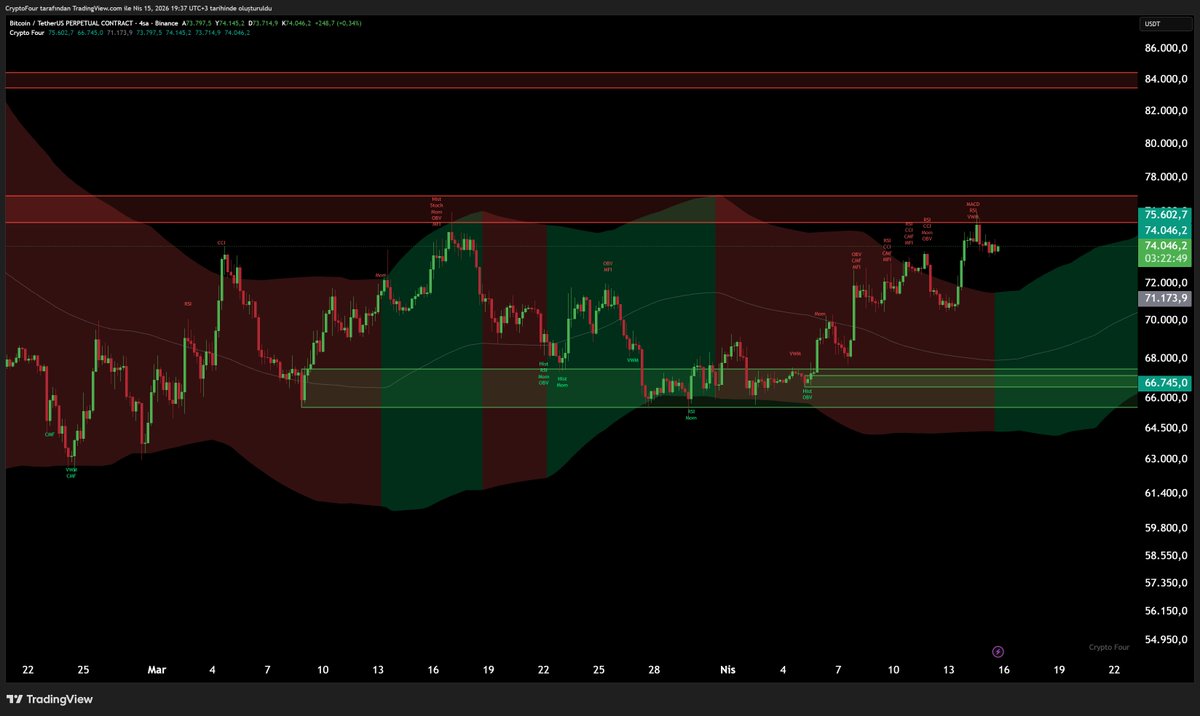This screenshot has height=716, width=1200.
Task: Click the 68.000,0 price axis label
Action: coord(1166,358)
